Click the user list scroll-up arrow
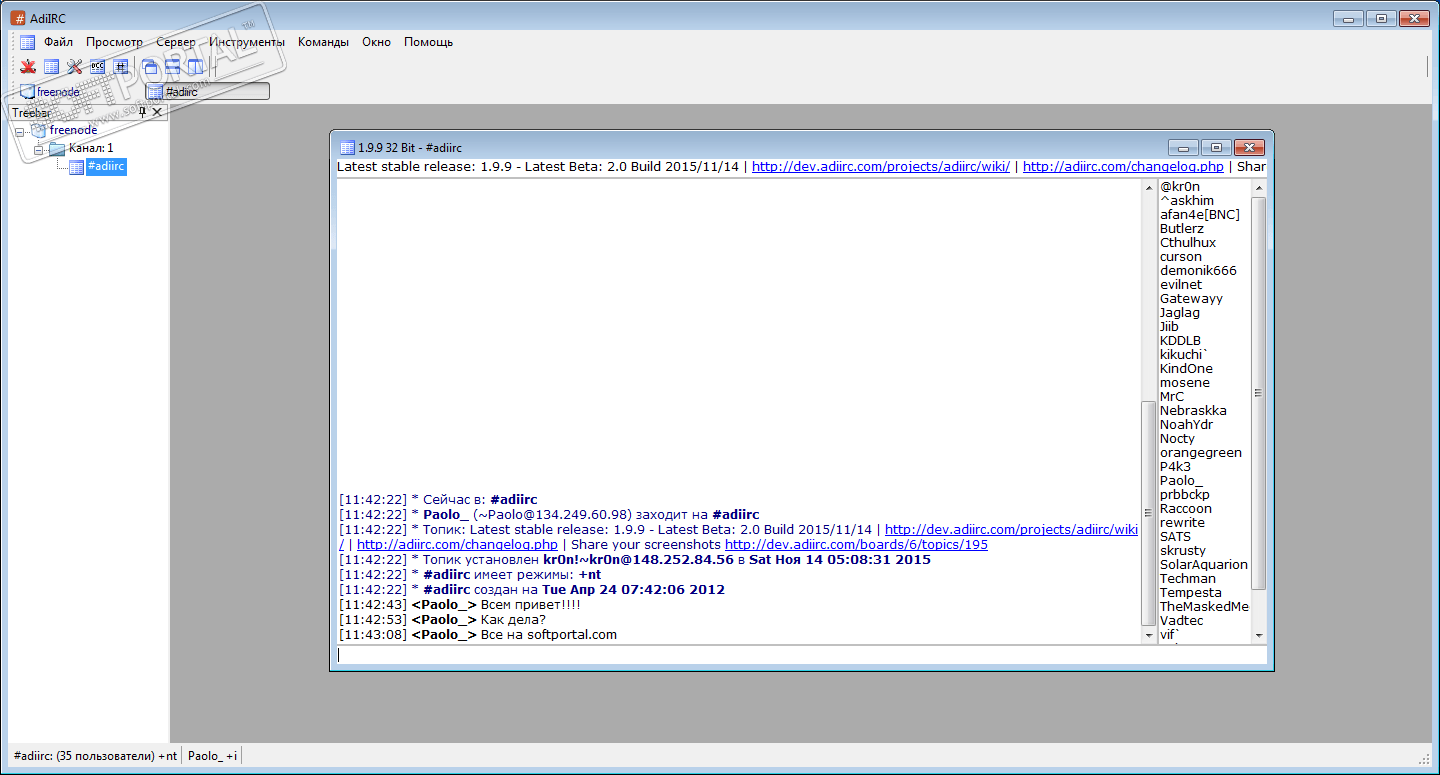This screenshot has width=1440, height=775. [1259, 187]
